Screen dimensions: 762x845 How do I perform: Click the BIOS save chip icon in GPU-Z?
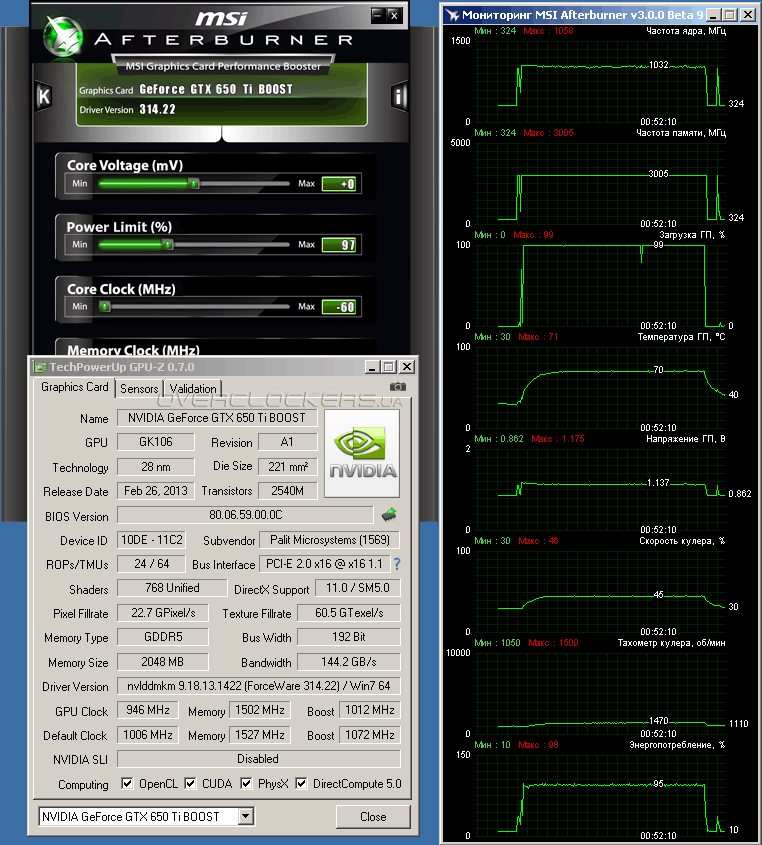pos(389,515)
